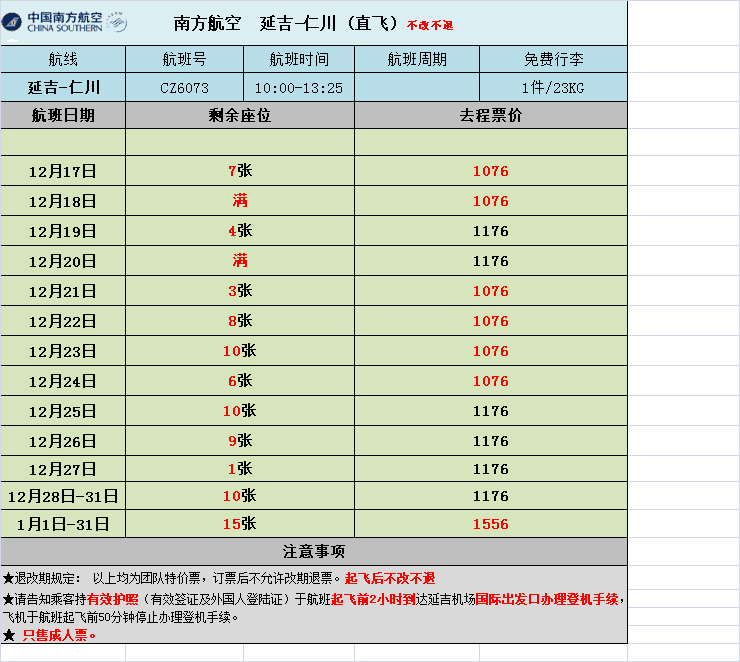Viewport: 740px width, 662px height.
Task: Click the 飞机于航班起飞前50分钟 notice line
Action: click(x=121, y=617)
